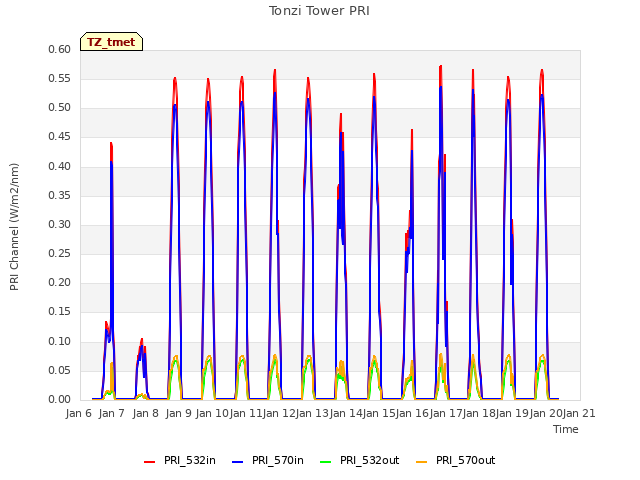This screenshot has width=640, height=480.
Task: Click the 0.25 y-axis tick label
Action: coord(60,253)
